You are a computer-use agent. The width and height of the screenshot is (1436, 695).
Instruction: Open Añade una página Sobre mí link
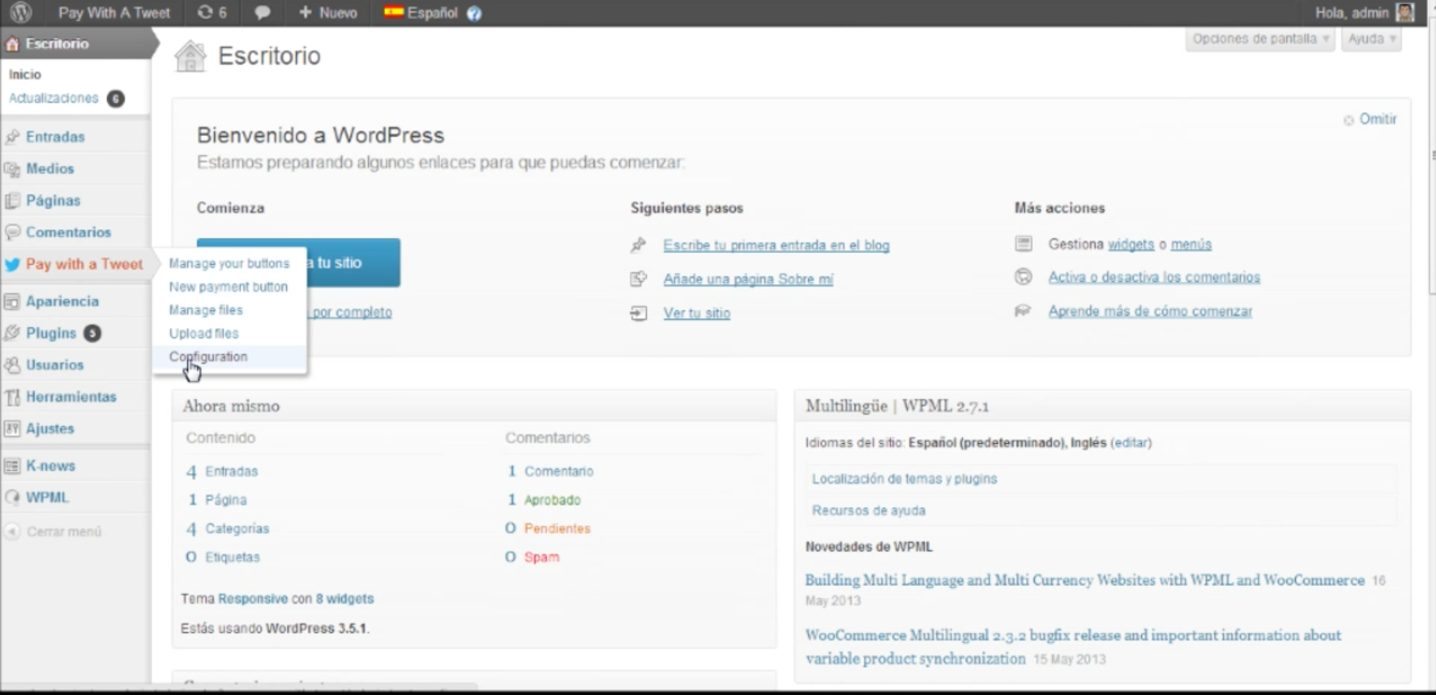[748, 279]
